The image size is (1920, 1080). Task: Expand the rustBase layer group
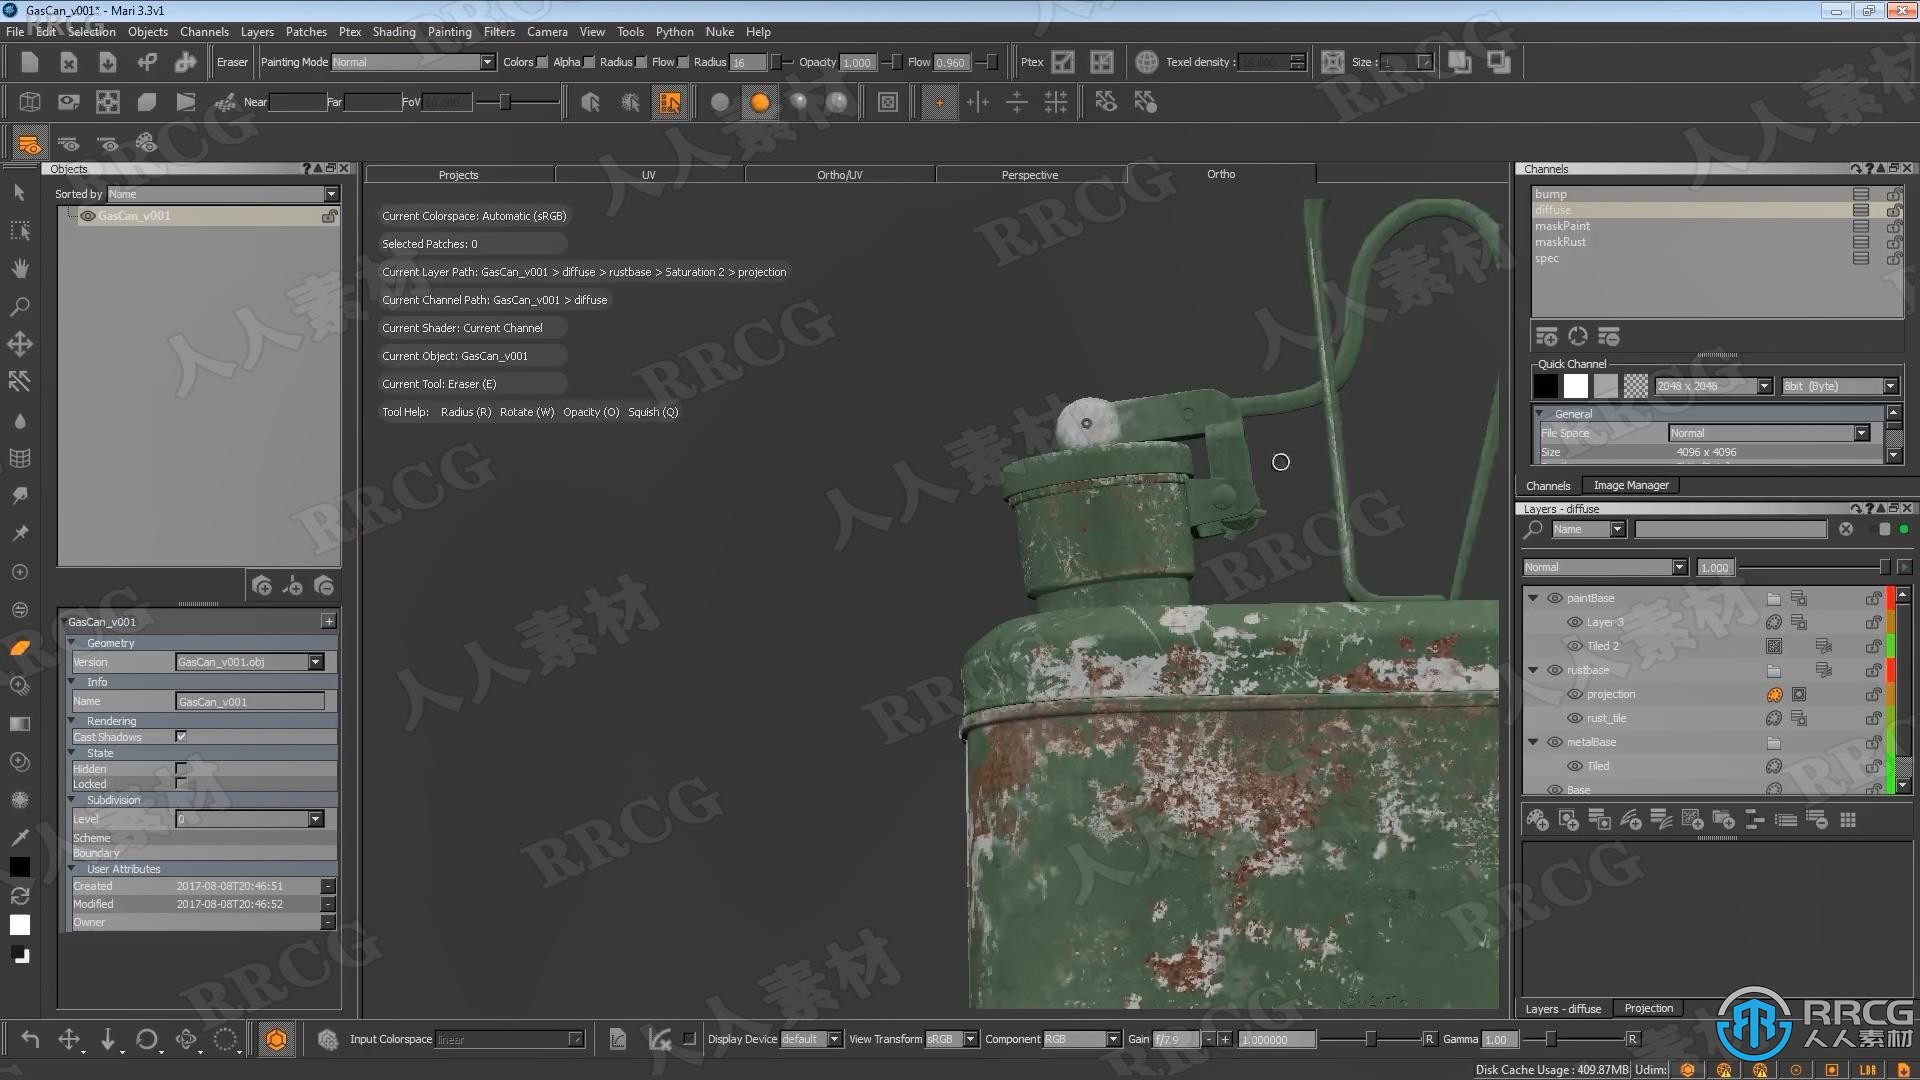1534,670
